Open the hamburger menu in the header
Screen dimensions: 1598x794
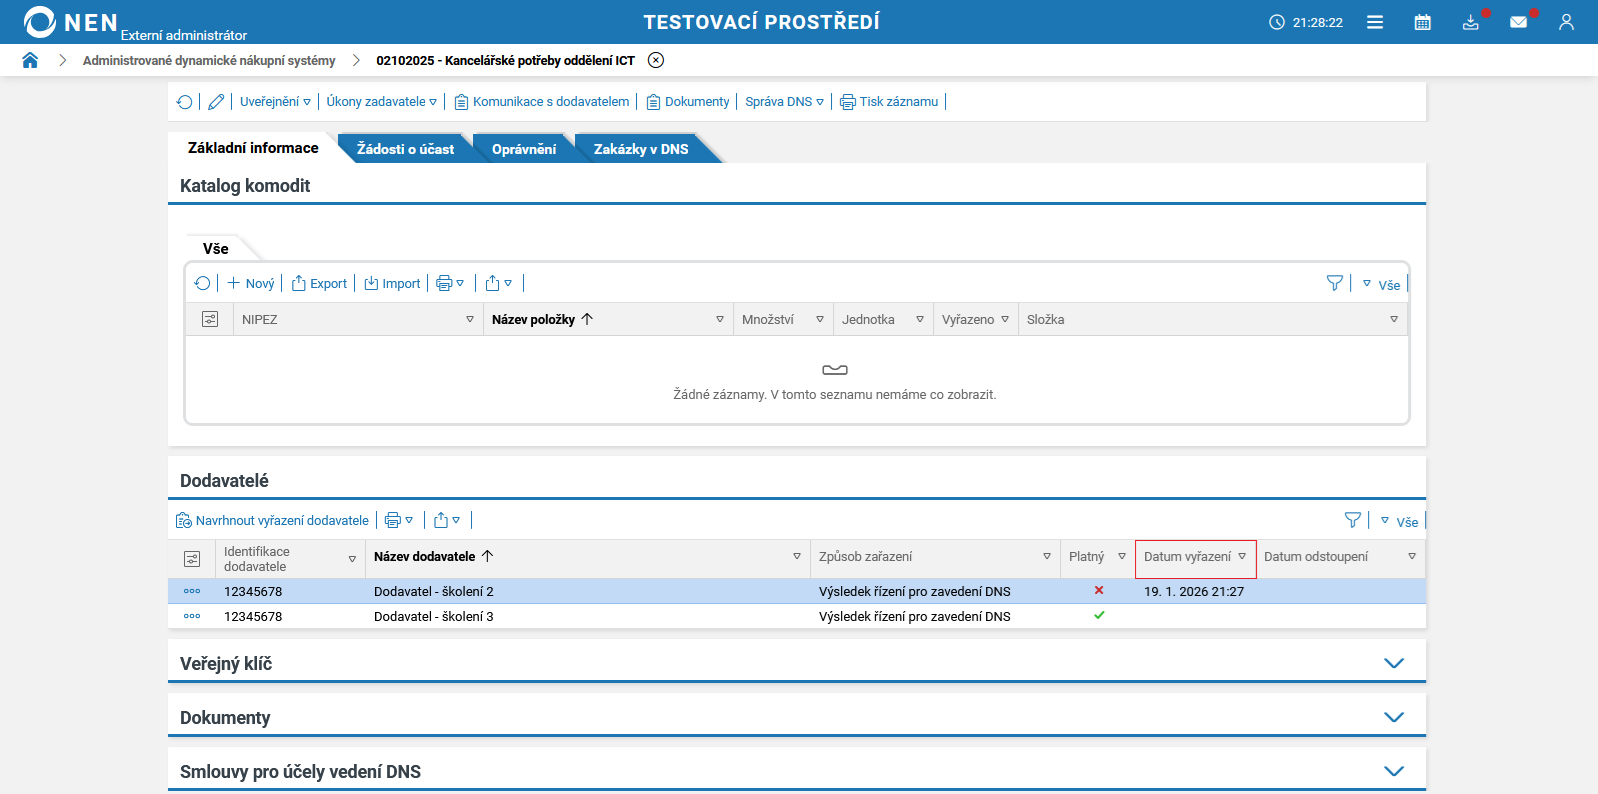[x=1375, y=22]
